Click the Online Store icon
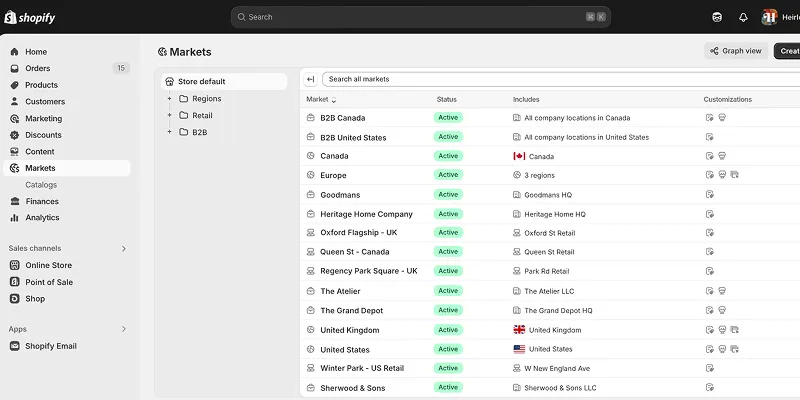Screen dimensions: 800x400 click(15, 265)
